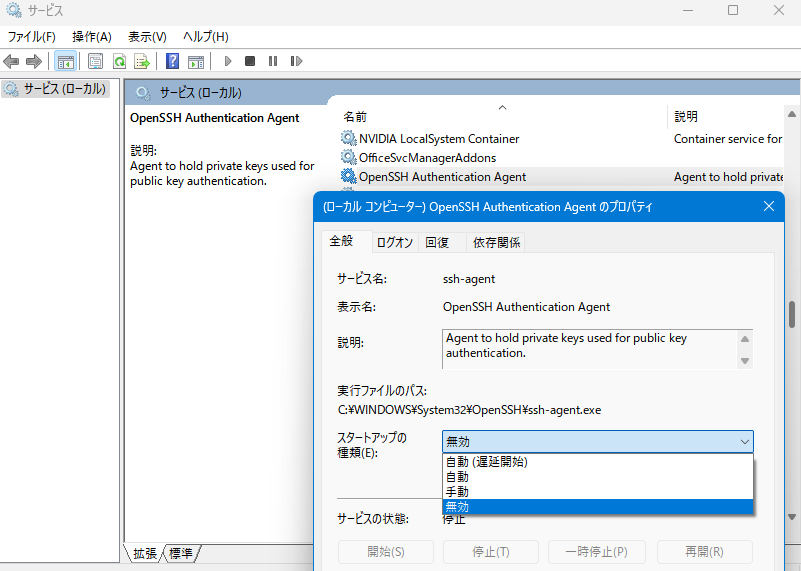Click the Refresh toolbar icon
The height and width of the screenshot is (571, 801).
(x=120, y=61)
